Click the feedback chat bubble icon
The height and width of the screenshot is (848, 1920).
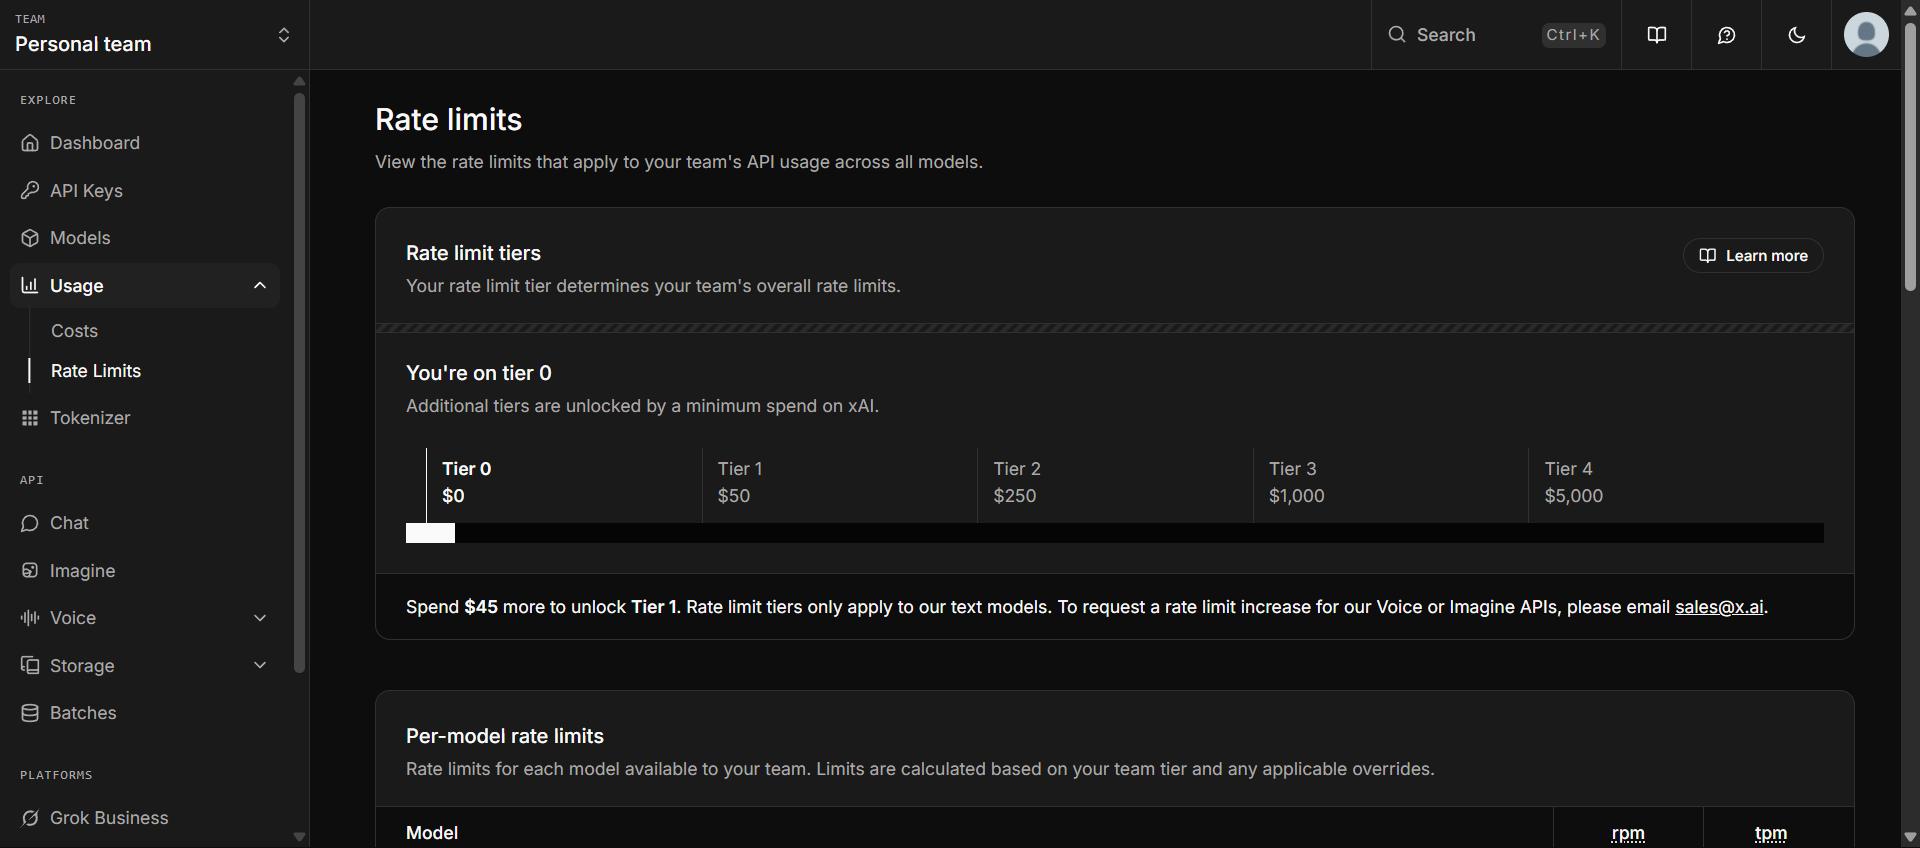1727,35
